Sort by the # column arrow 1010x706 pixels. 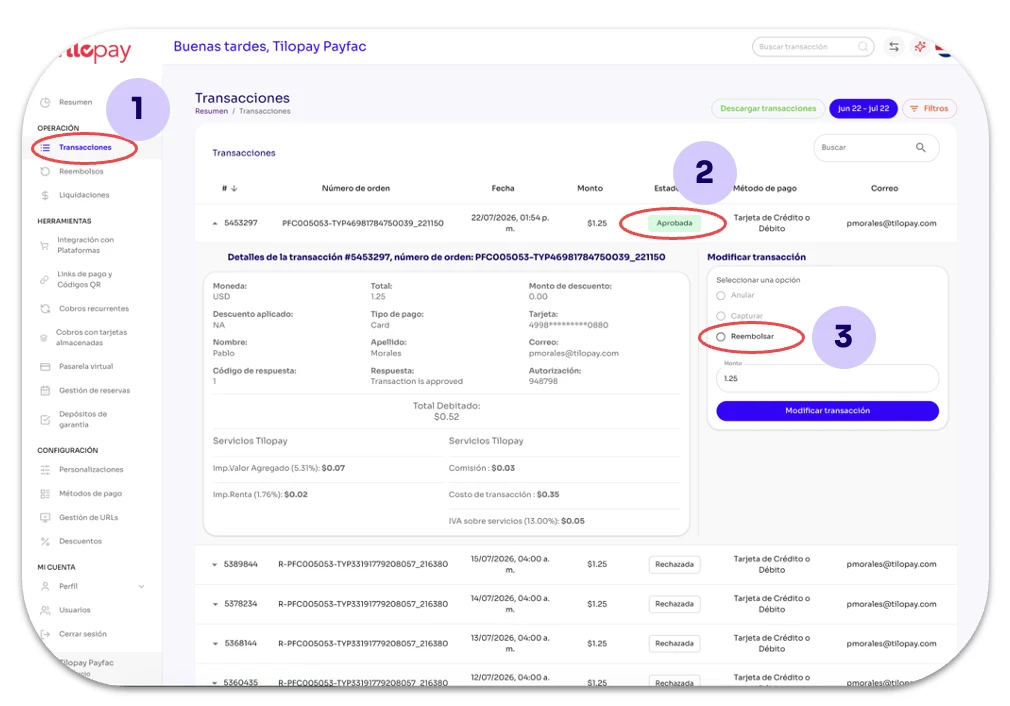click(234, 189)
